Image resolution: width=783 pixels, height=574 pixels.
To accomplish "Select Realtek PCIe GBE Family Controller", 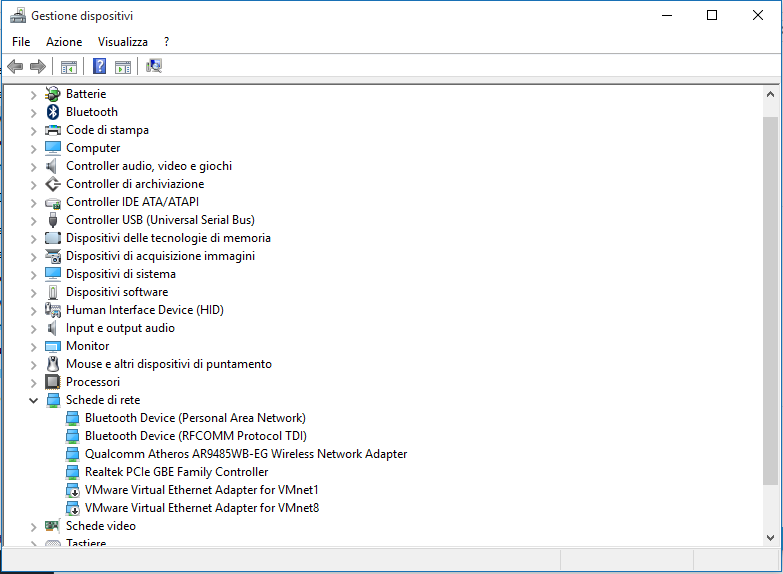I will coord(176,472).
